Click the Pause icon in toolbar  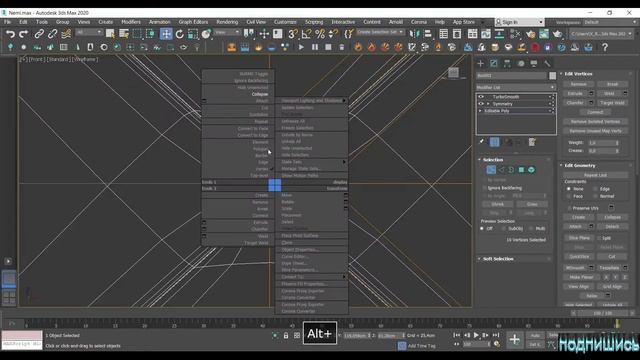(315, 47)
